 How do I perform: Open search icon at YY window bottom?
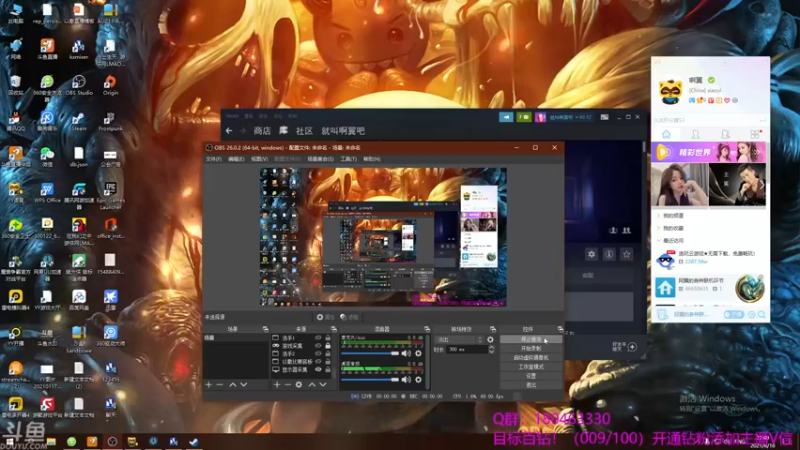click(x=762, y=315)
